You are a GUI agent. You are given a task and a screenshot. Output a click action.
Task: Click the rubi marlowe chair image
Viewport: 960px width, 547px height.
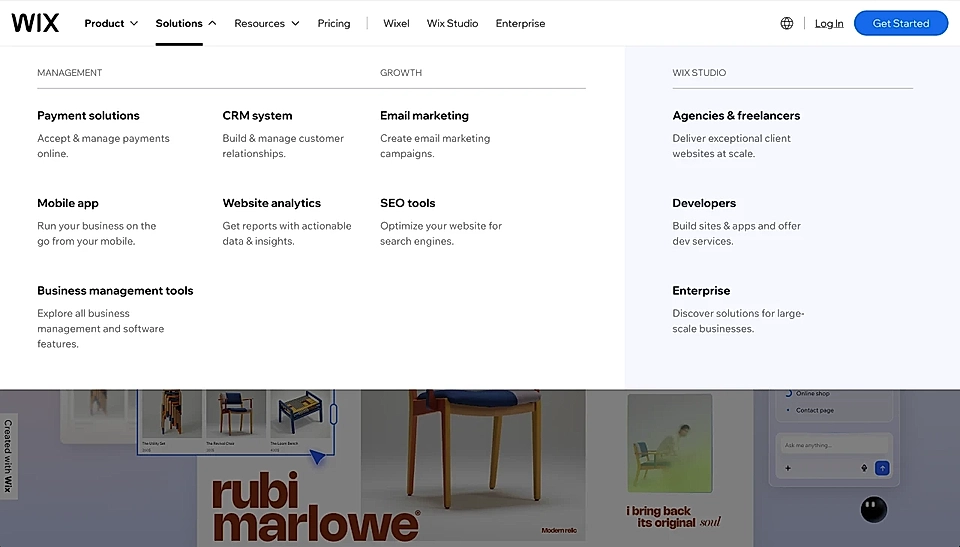473,466
